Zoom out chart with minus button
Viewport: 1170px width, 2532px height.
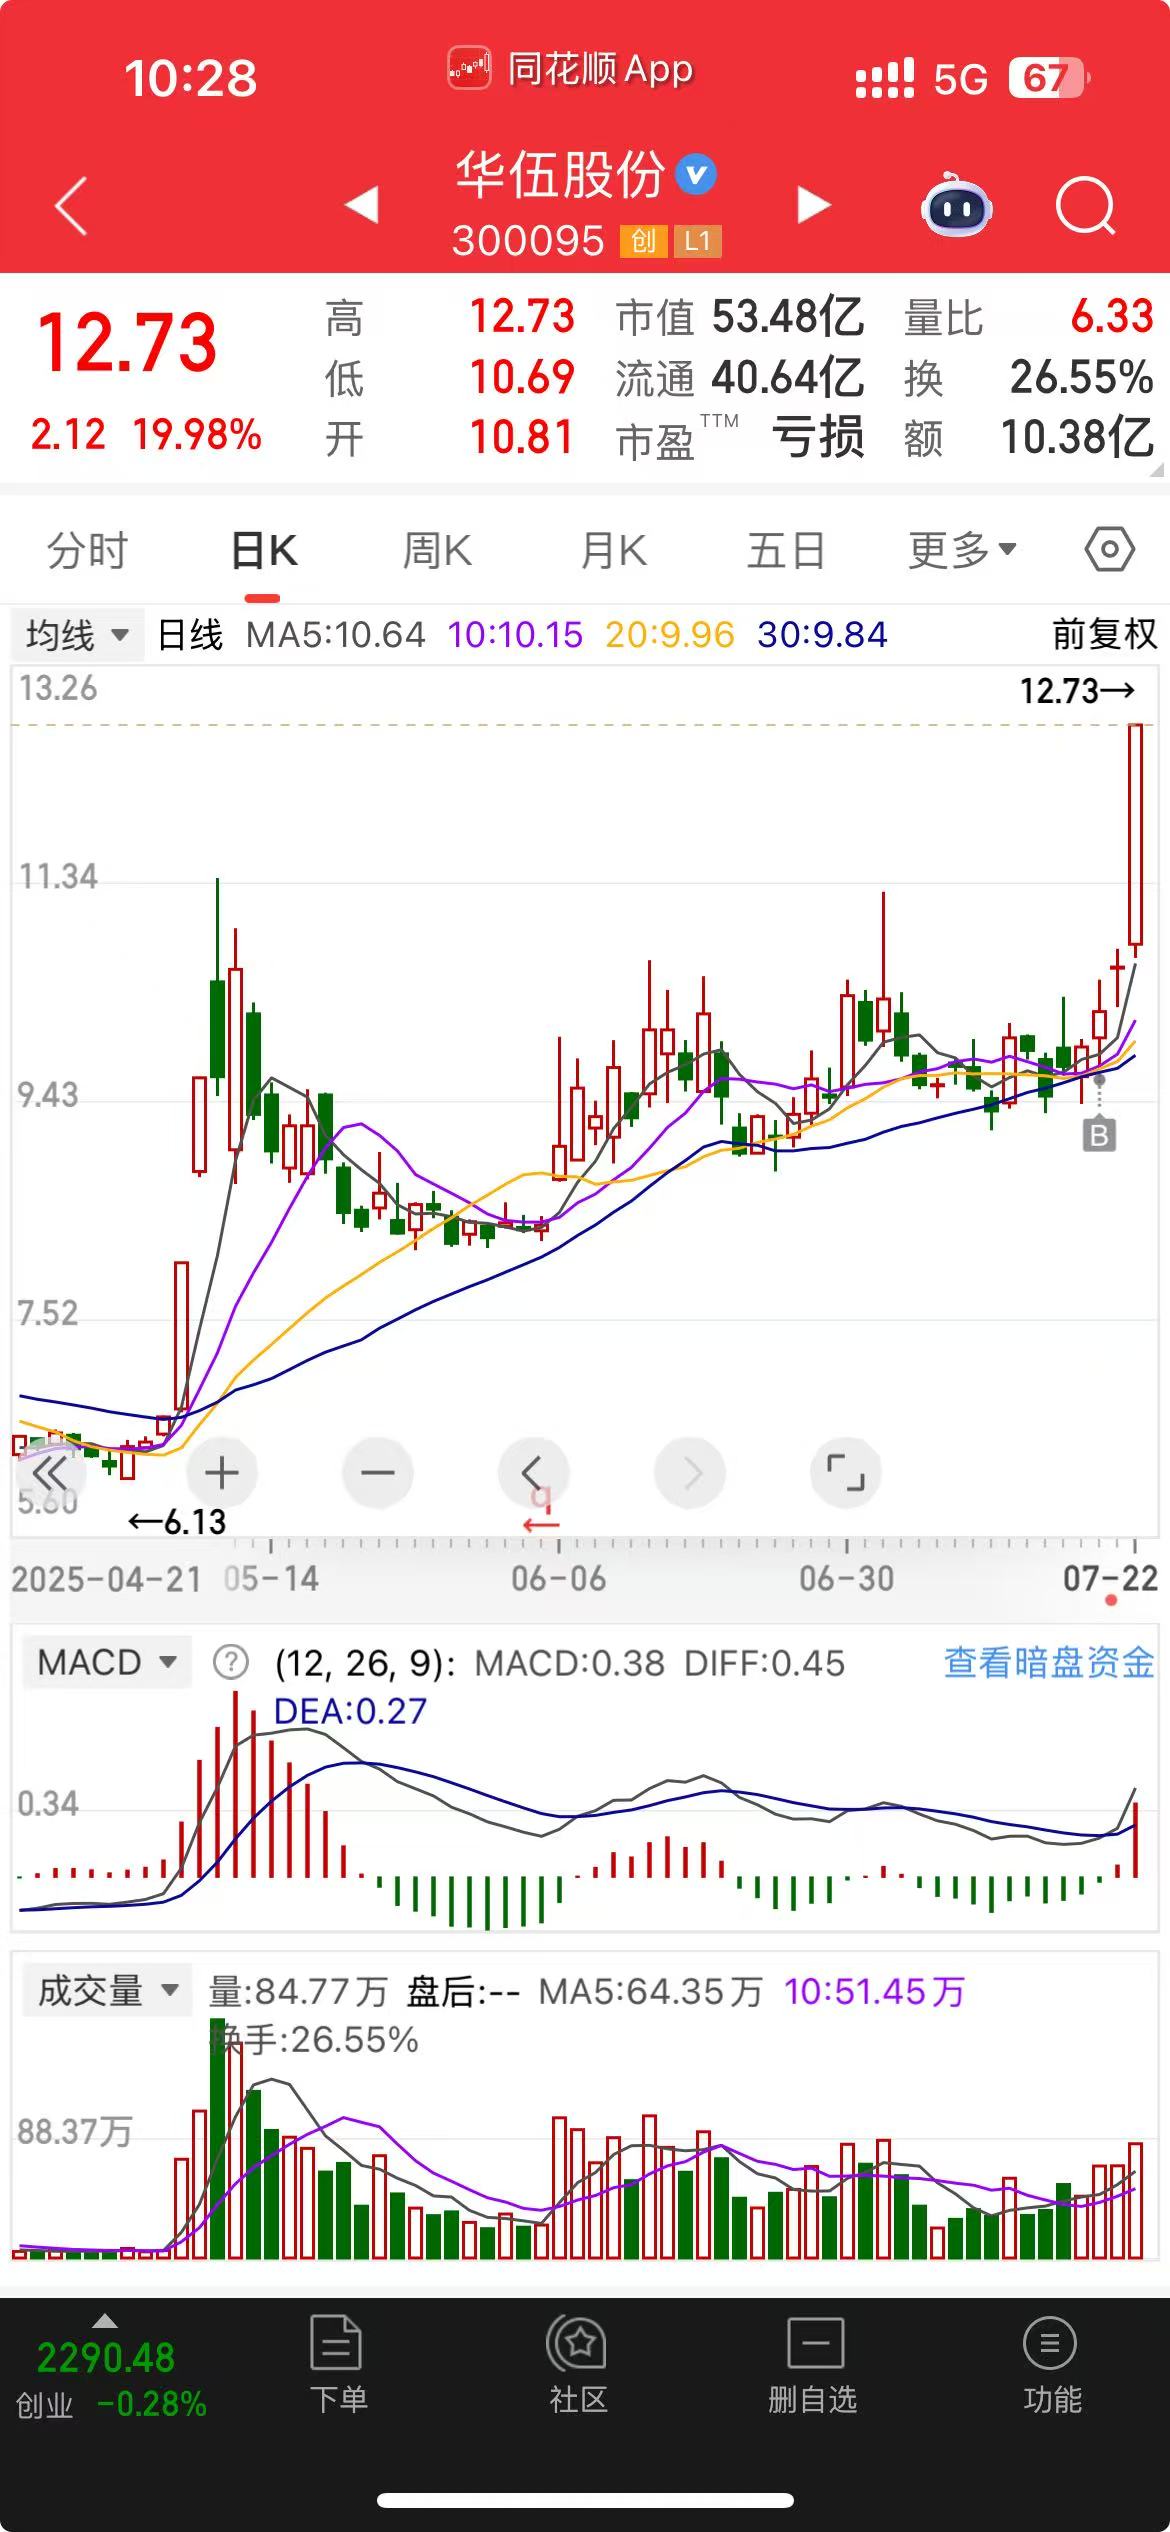click(377, 1472)
